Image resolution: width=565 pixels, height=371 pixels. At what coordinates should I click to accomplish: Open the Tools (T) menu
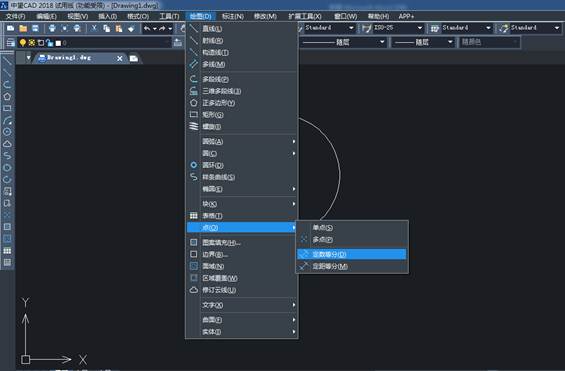[169, 16]
